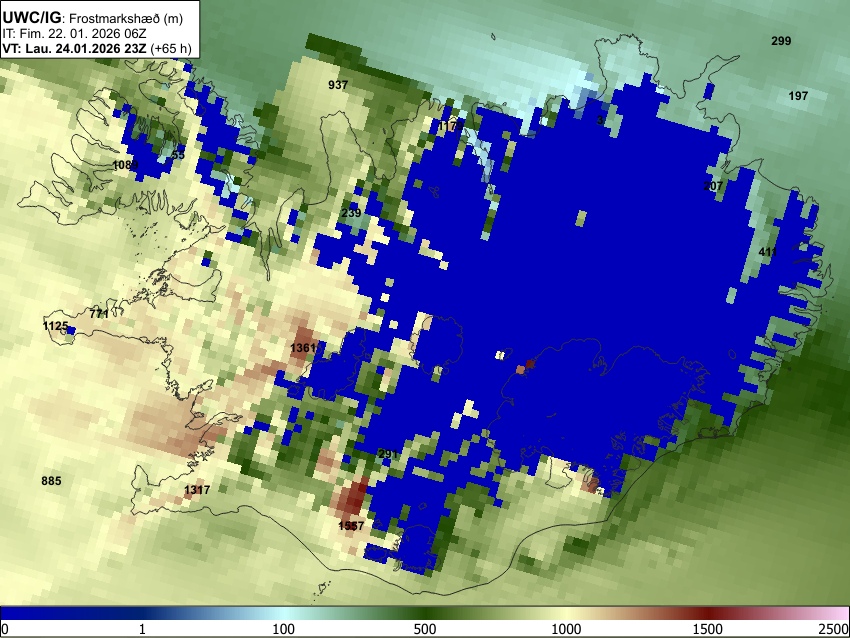Click the 100 tick on the color scale
Viewport: 850px width, 638px height.
click(x=284, y=629)
